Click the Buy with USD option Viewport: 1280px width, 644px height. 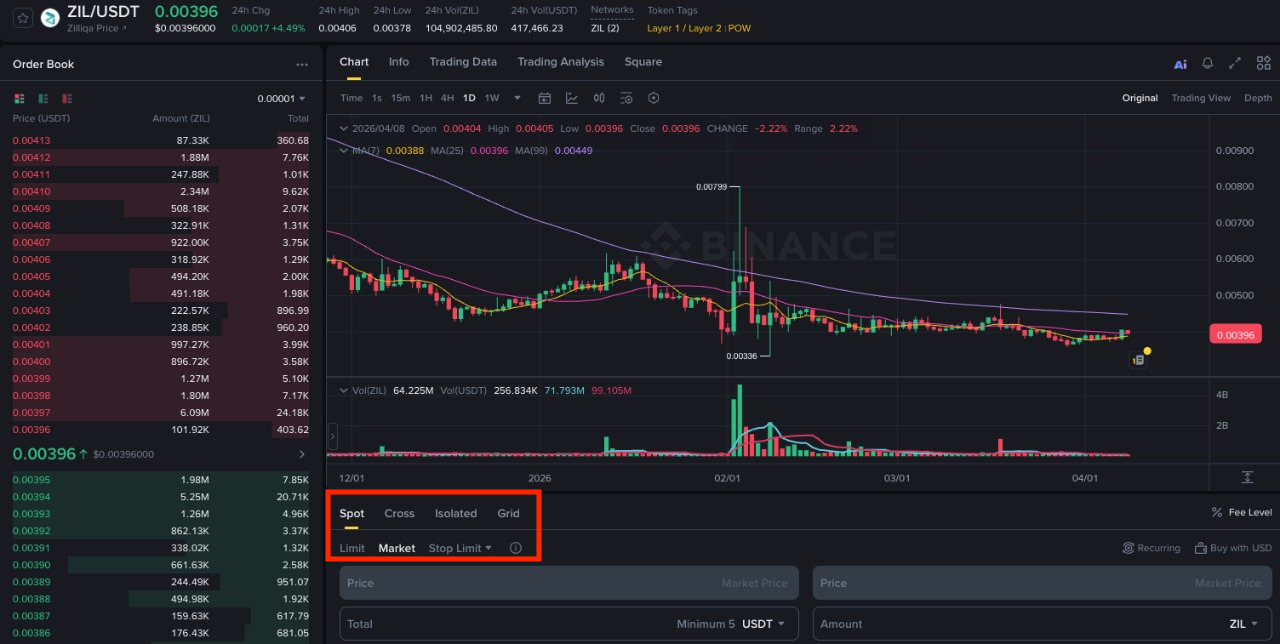[x=1233, y=548]
